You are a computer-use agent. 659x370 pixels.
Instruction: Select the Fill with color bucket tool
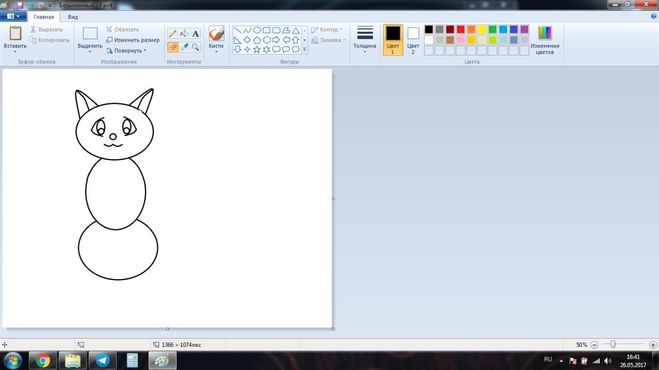click(184, 34)
